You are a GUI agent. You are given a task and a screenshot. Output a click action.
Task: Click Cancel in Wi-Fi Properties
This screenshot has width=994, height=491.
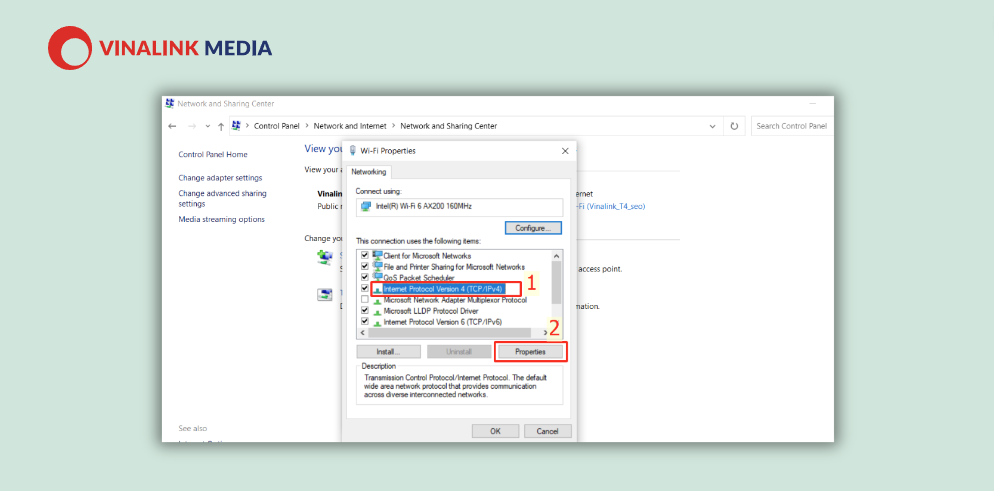pyautogui.click(x=547, y=431)
